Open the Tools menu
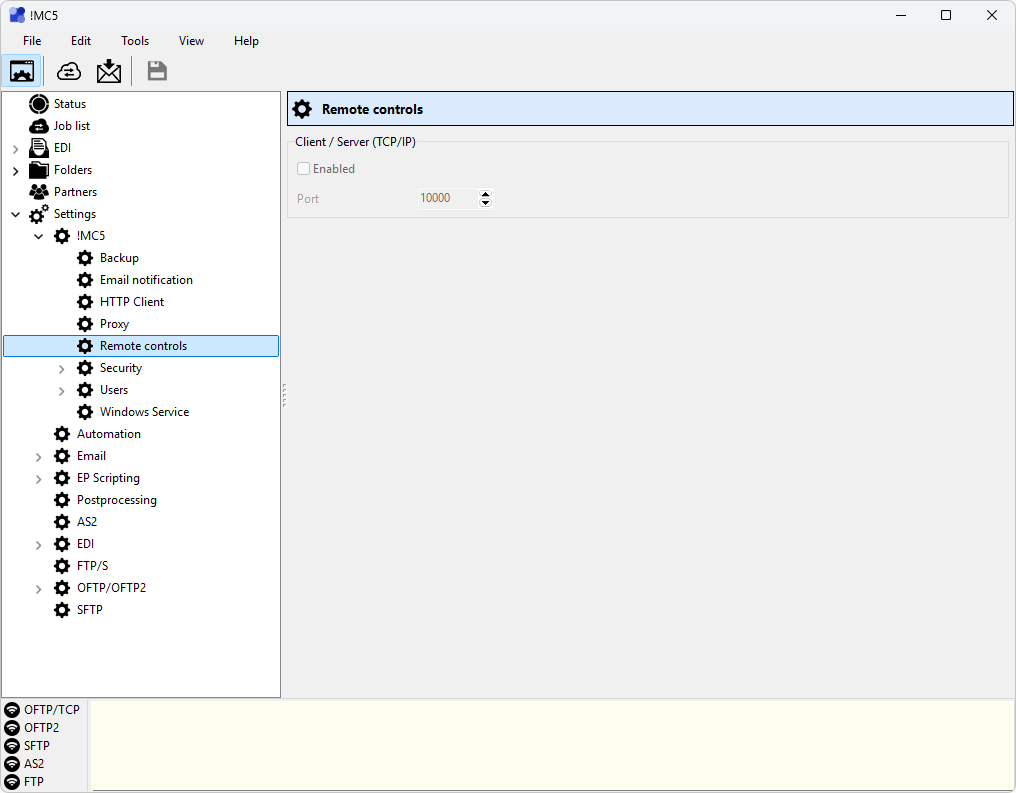This screenshot has height=793, width=1016. point(135,41)
